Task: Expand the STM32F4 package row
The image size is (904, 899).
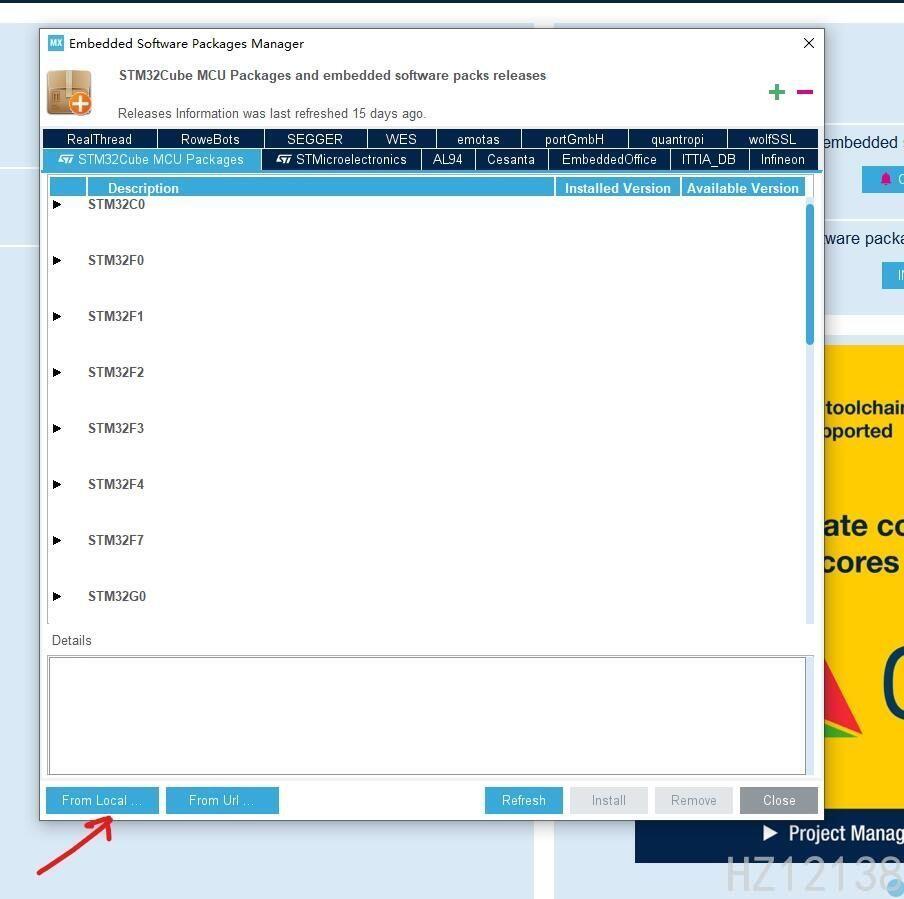Action: [x=56, y=484]
